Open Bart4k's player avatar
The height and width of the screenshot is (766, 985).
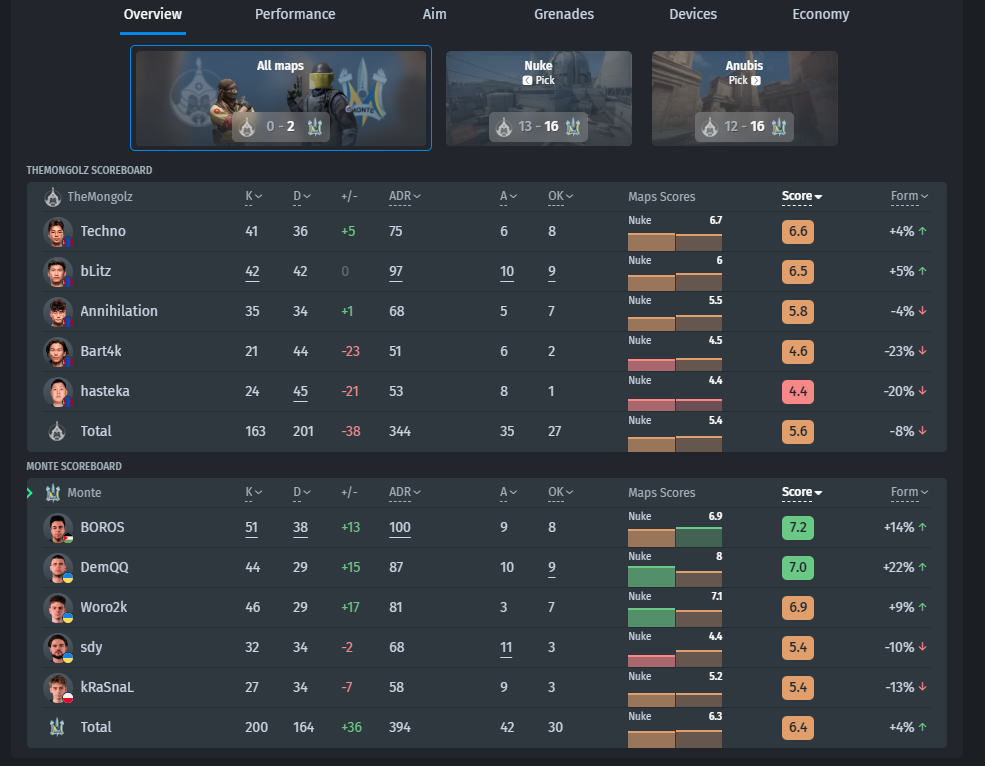[x=57, y=351]
